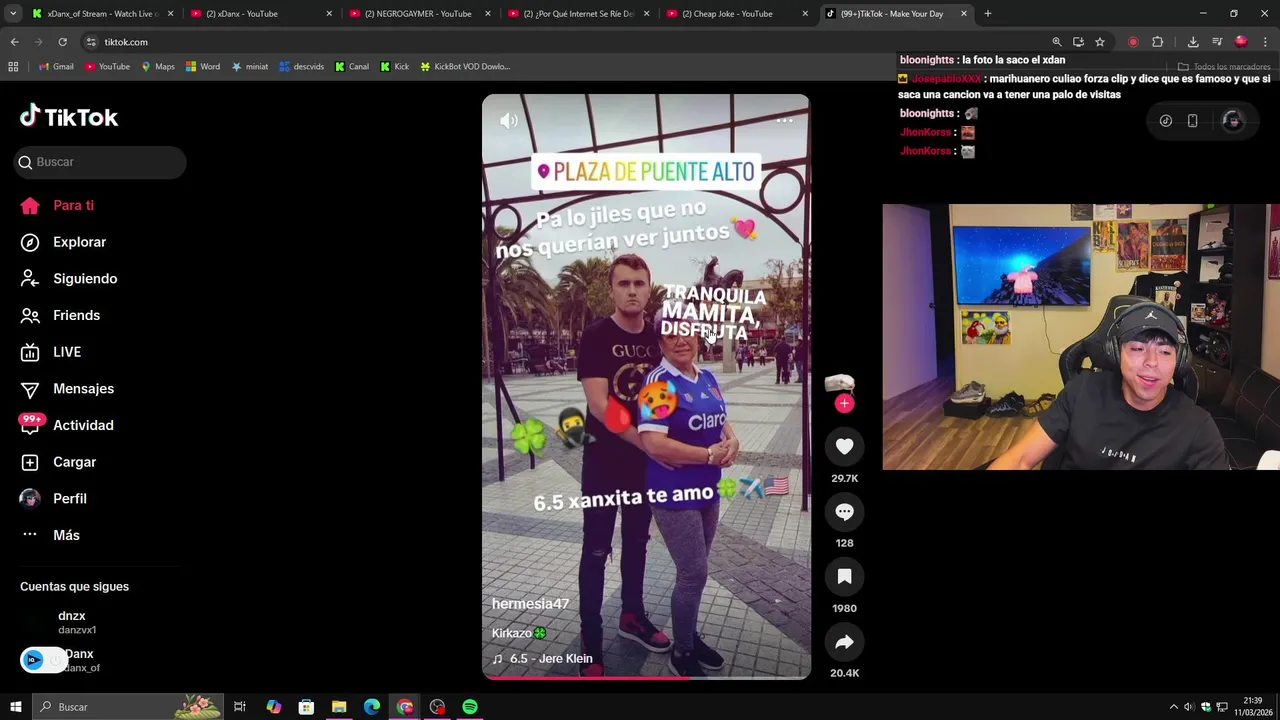Switch to NEGROGAYMER - YouTube tab
1280x720 pixels.
coord(421,14)
